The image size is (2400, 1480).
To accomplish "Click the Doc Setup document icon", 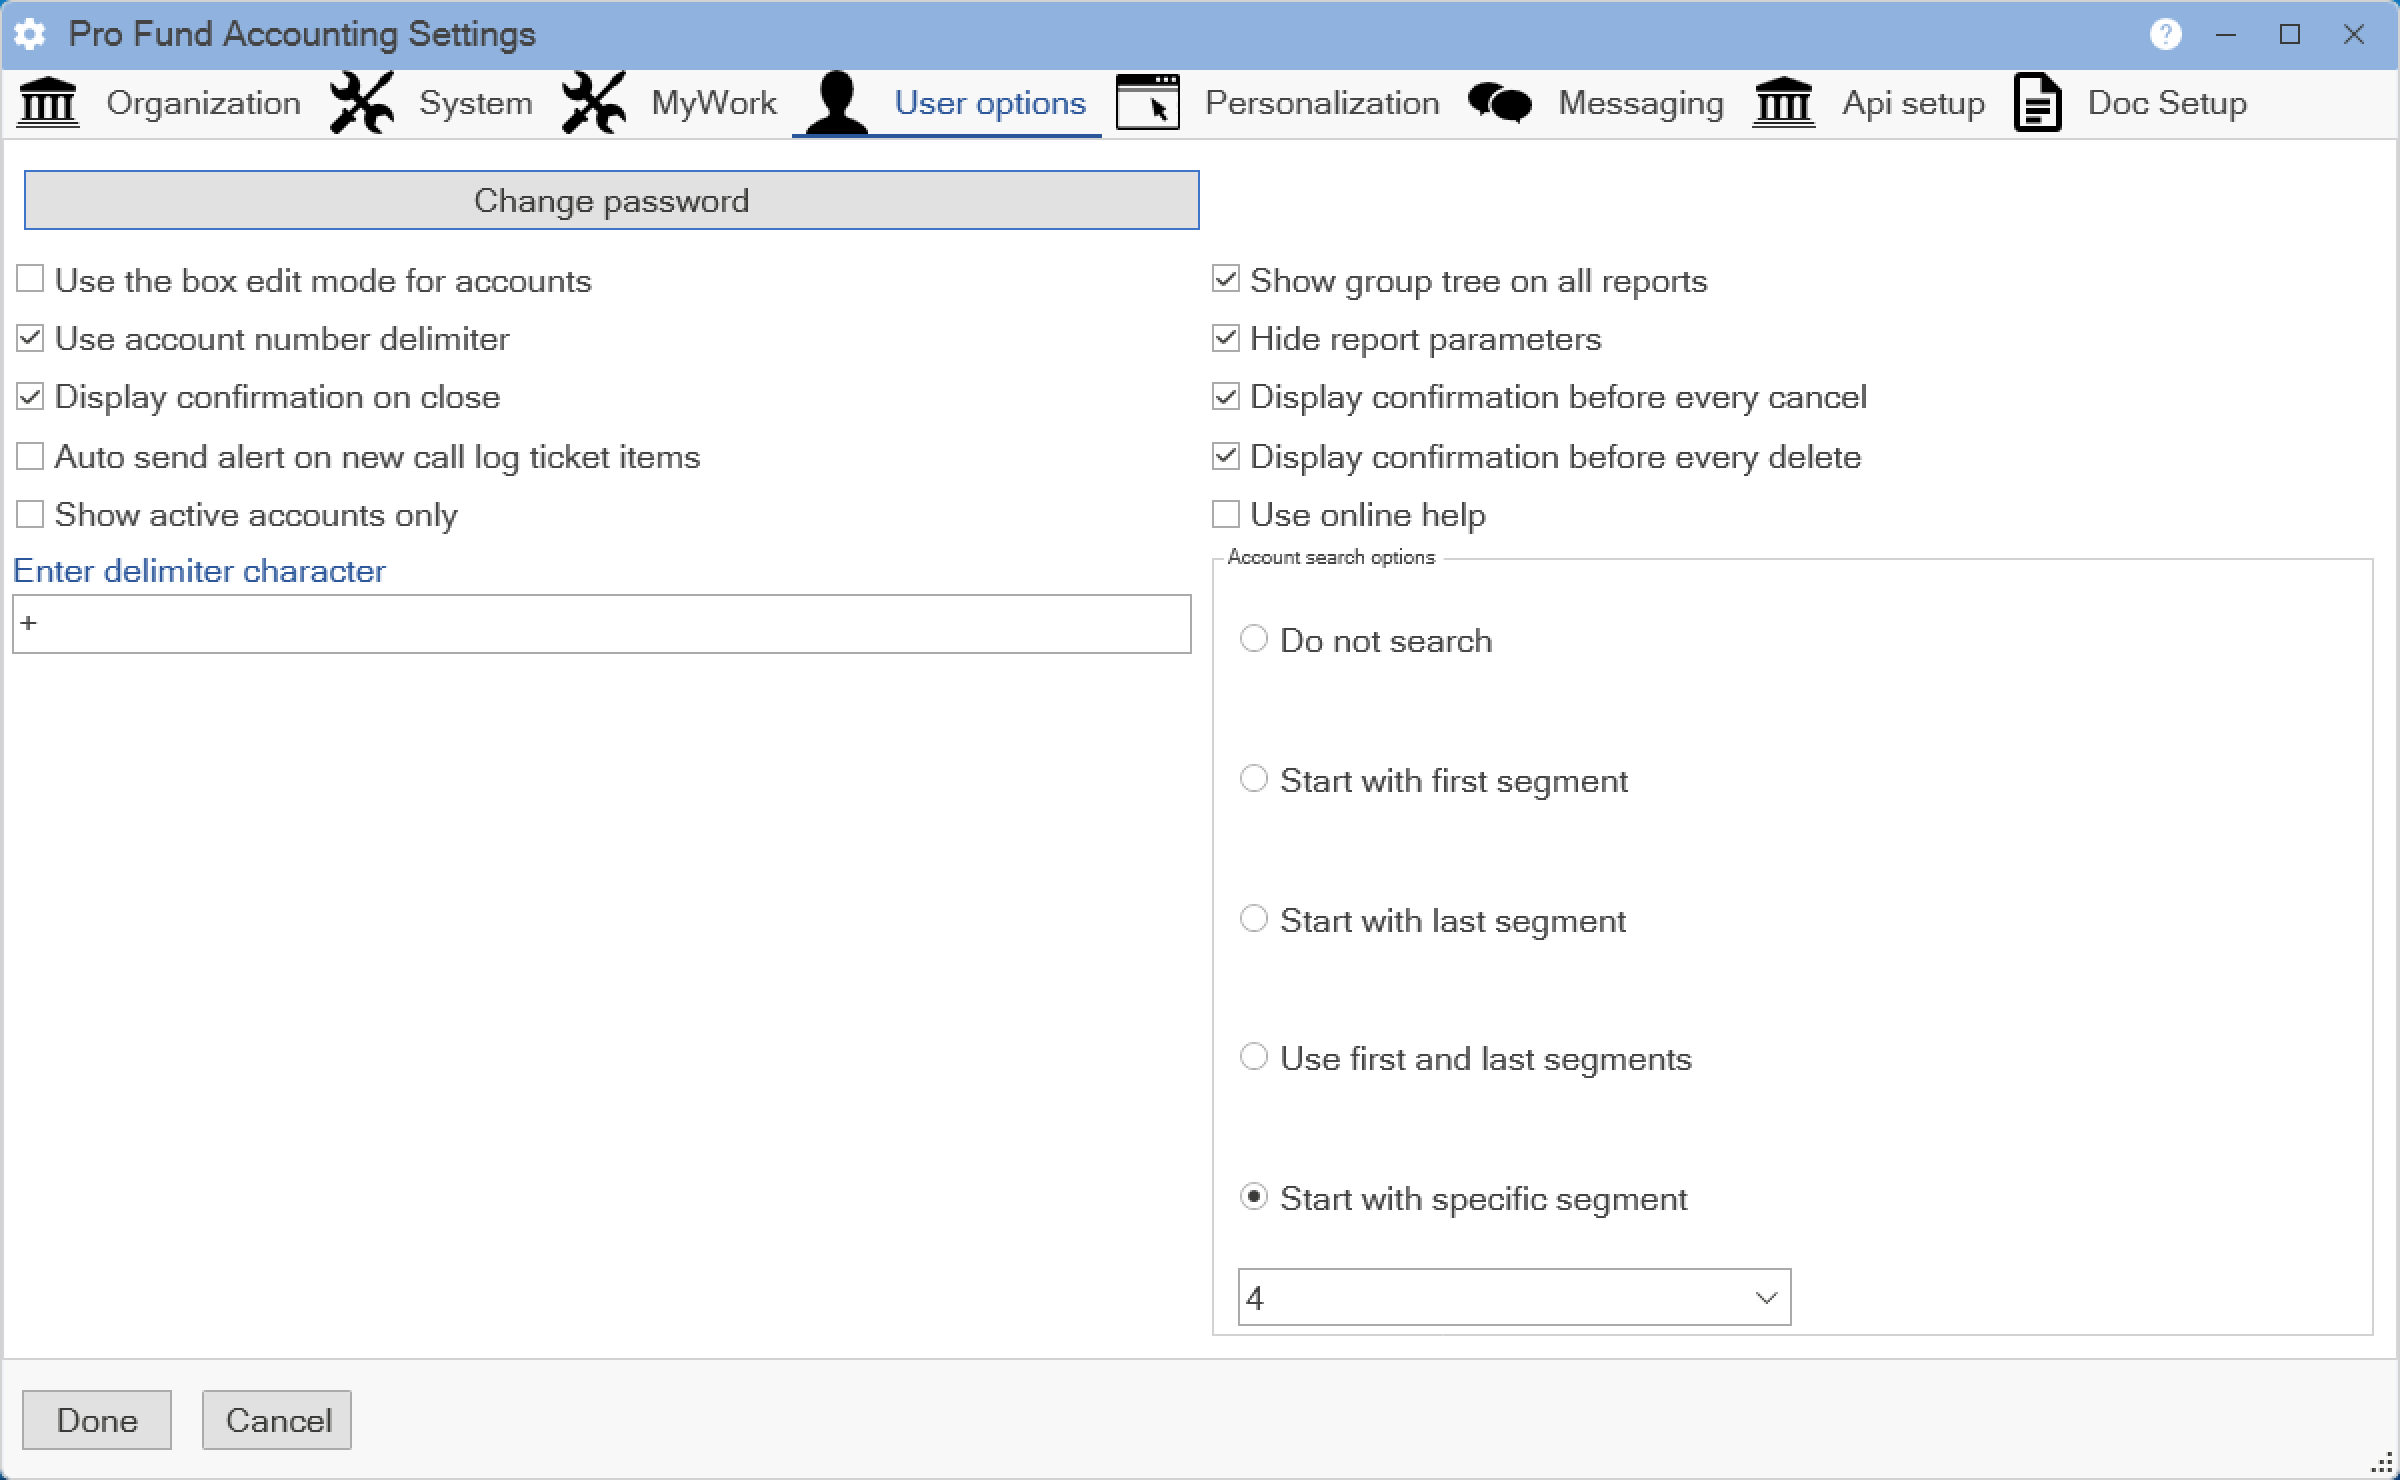I will [2037, 102].
